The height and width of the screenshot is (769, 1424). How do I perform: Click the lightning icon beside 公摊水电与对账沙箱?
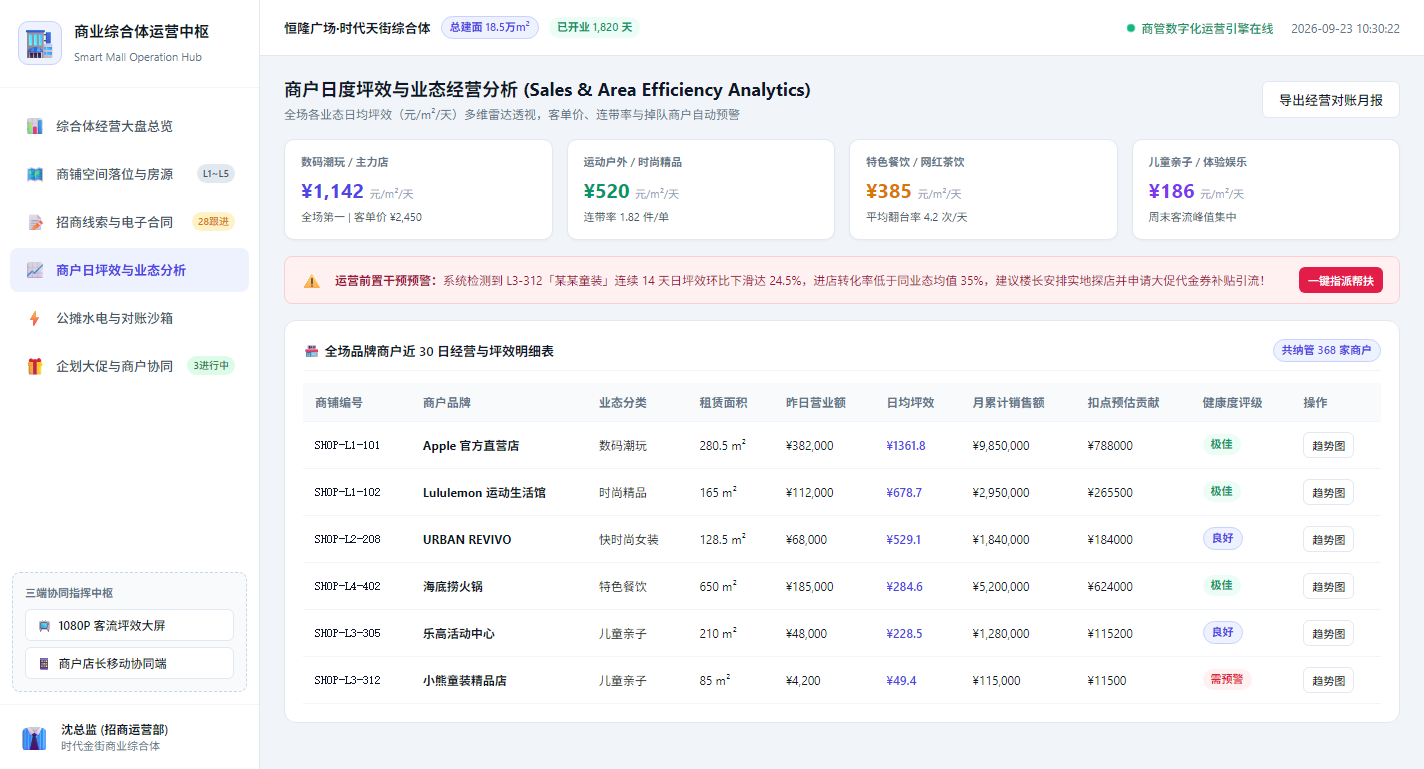click(x=35, y=318)
